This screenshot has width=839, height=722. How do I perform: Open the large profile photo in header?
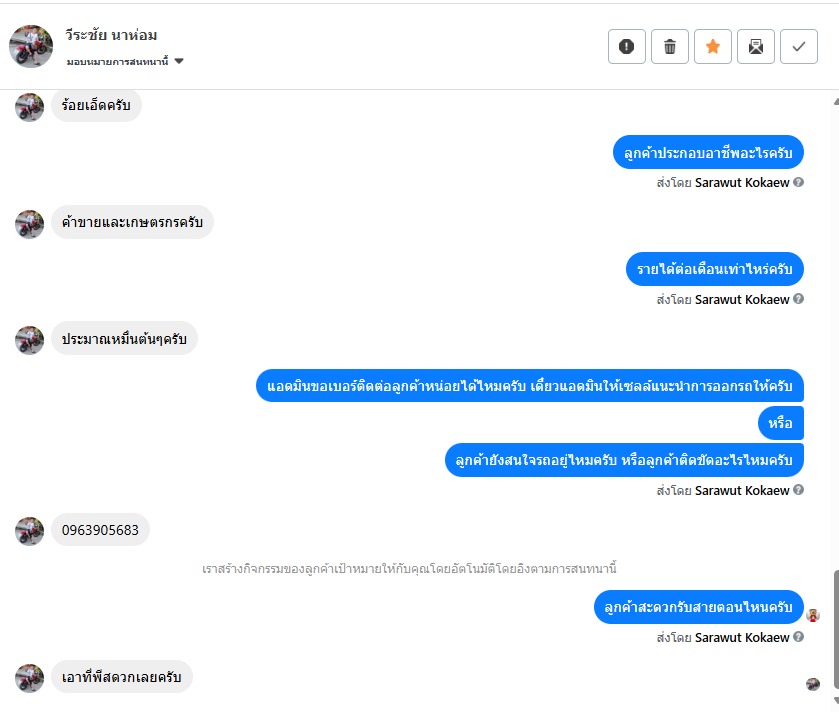click(31, 46)
